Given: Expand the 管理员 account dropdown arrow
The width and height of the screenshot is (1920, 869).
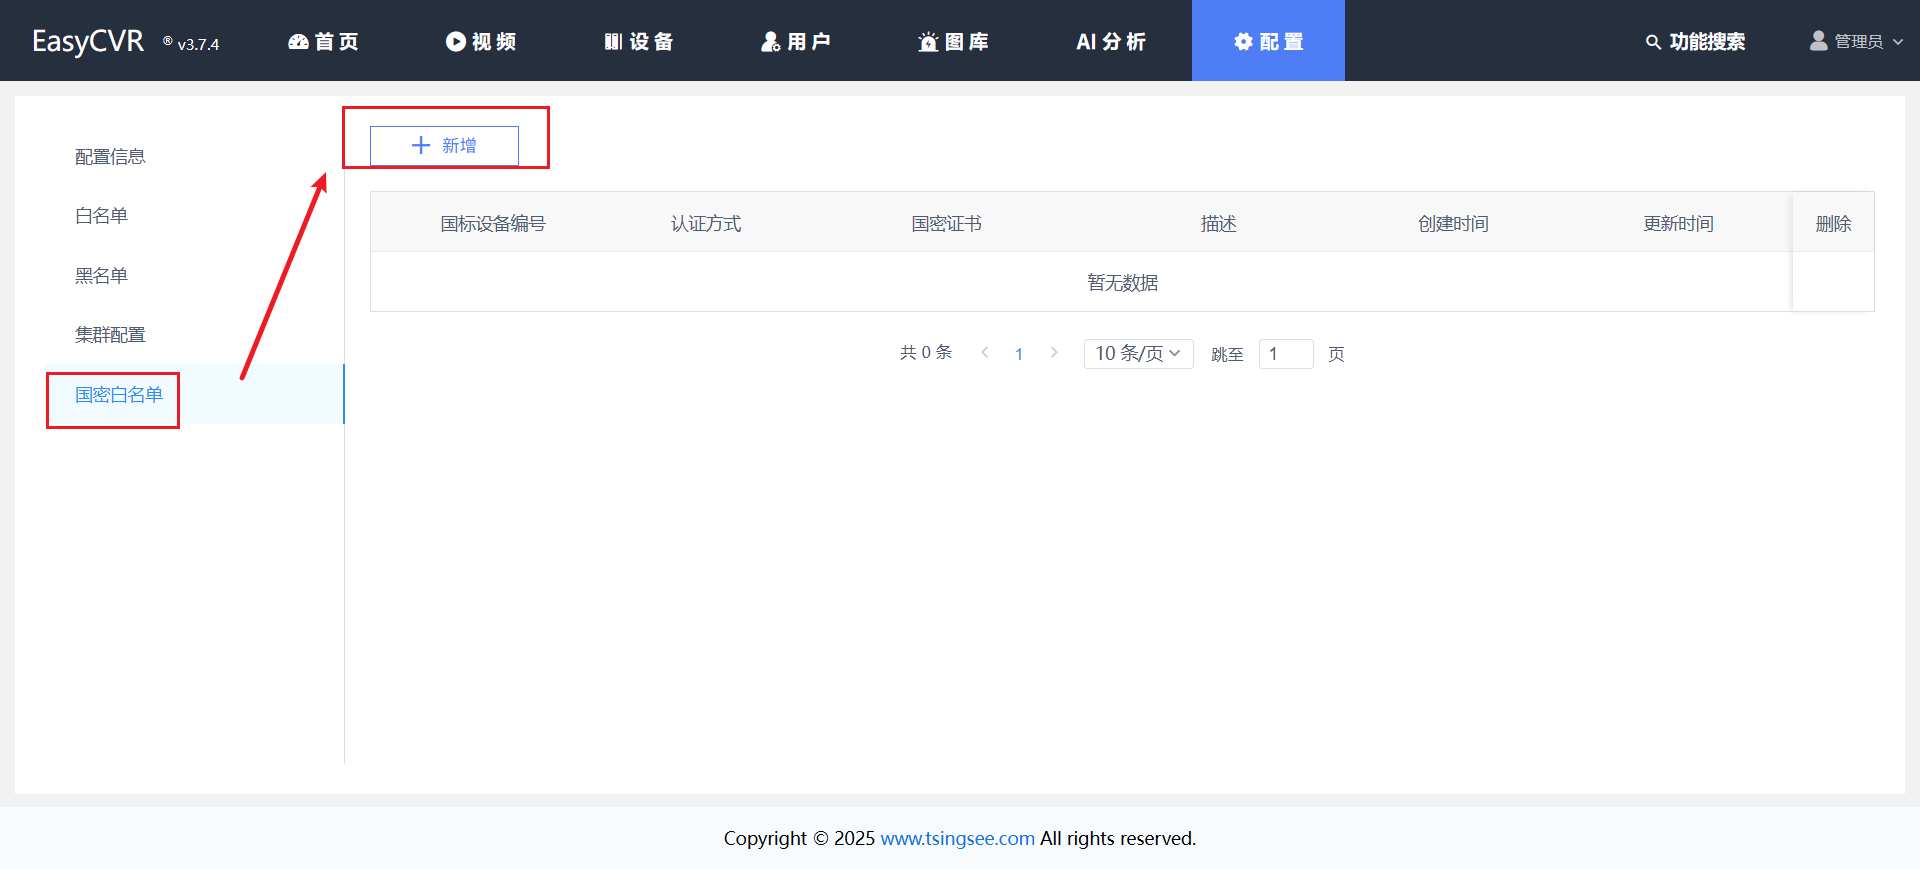Looking at the screenshot, I should (x=1898, y=42).
